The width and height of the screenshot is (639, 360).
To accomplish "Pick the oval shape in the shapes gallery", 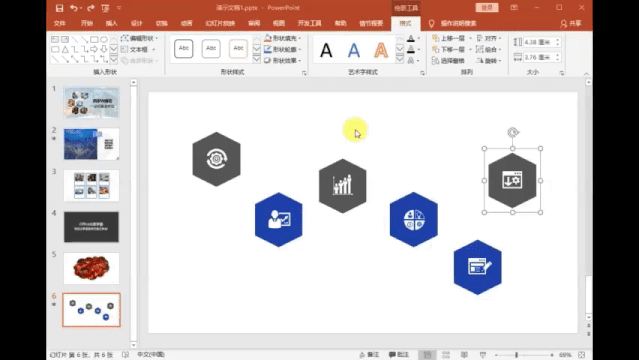I will pyautogui.click(x=104, y=40).
